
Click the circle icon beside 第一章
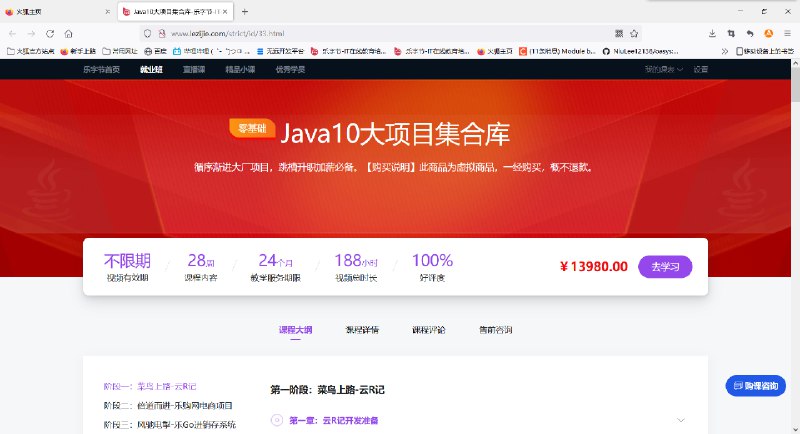tap(277, 420)
